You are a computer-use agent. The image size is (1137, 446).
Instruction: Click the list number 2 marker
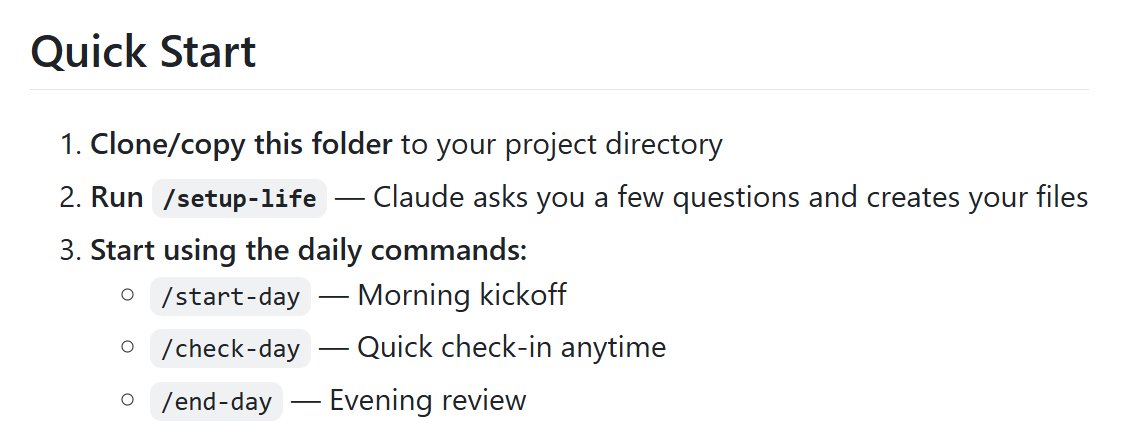[70, 198]
